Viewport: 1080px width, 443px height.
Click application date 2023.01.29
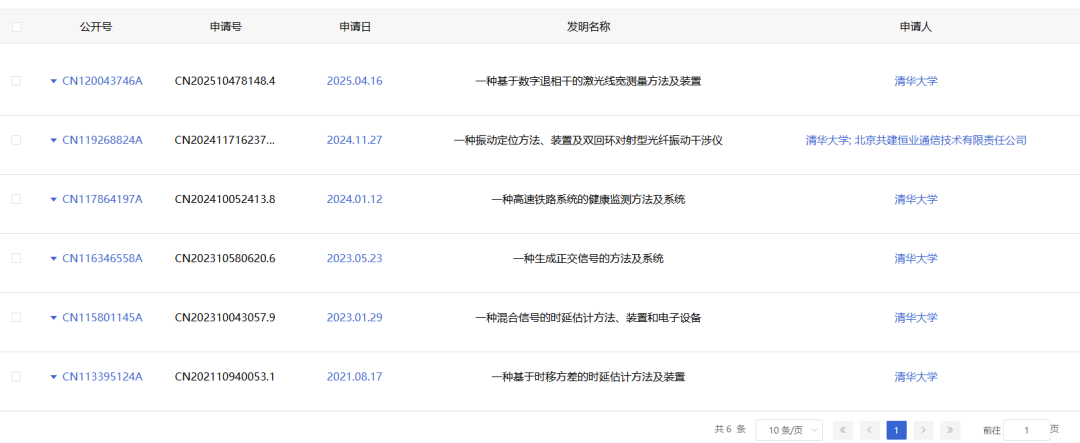click(355, 318)
